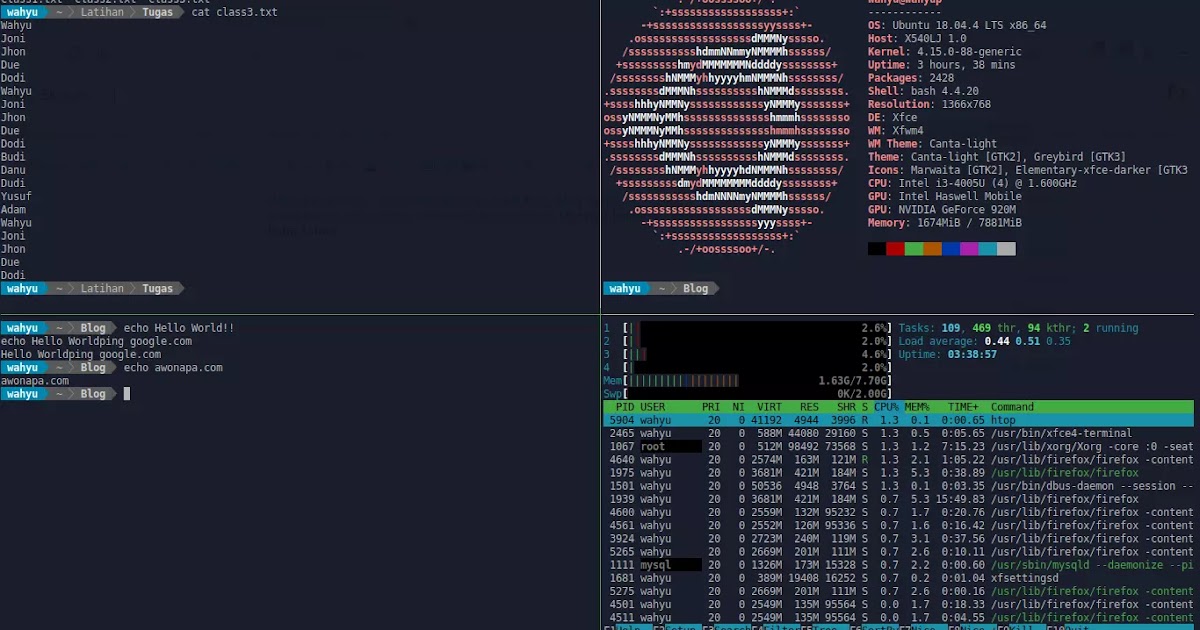This screenshot has width=1200, height=630.
Task: Filter processes using F4Filter
Action: pos(775,628)
